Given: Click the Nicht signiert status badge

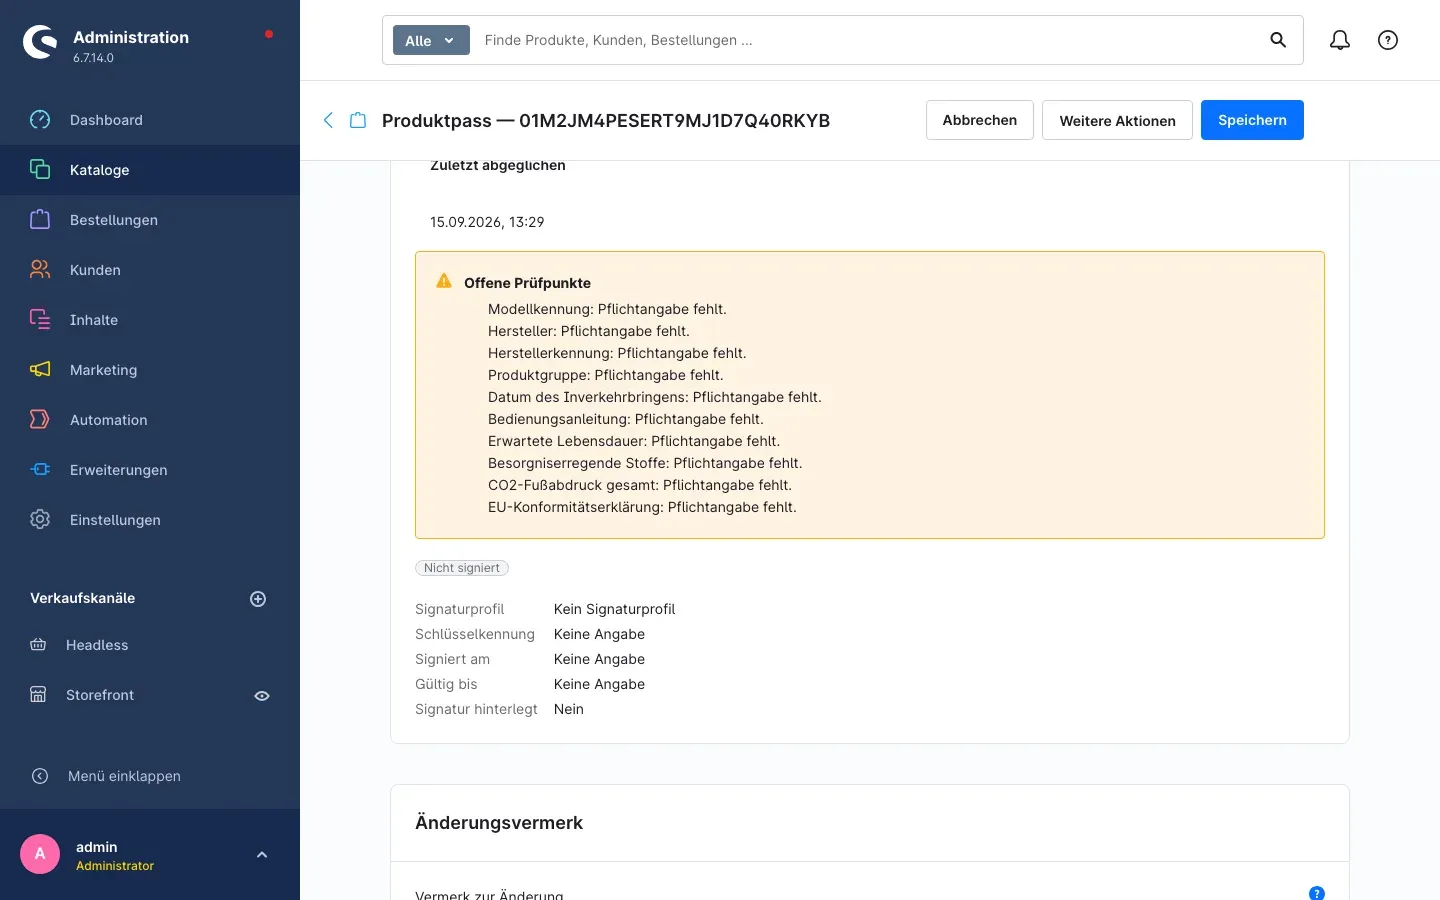Looking at the screenshot, I should tap(462, 568).
